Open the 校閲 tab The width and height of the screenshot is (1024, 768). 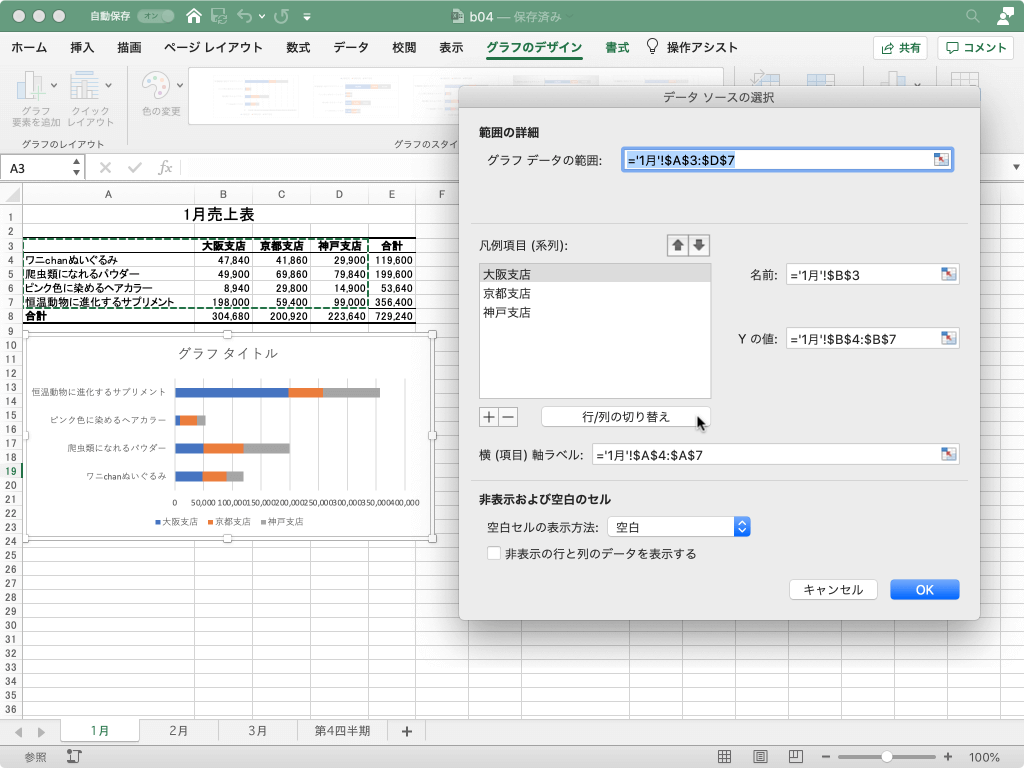(404, 48)
